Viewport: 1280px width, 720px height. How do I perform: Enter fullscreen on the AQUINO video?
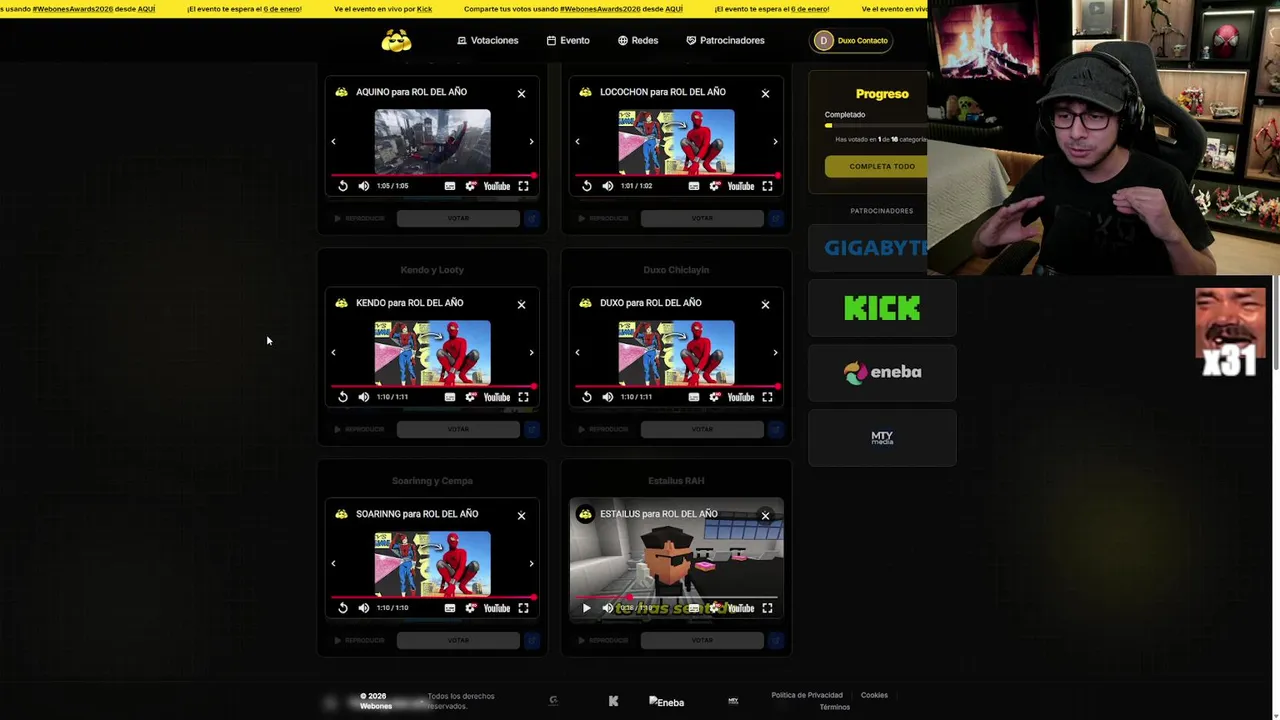point(523,186)
